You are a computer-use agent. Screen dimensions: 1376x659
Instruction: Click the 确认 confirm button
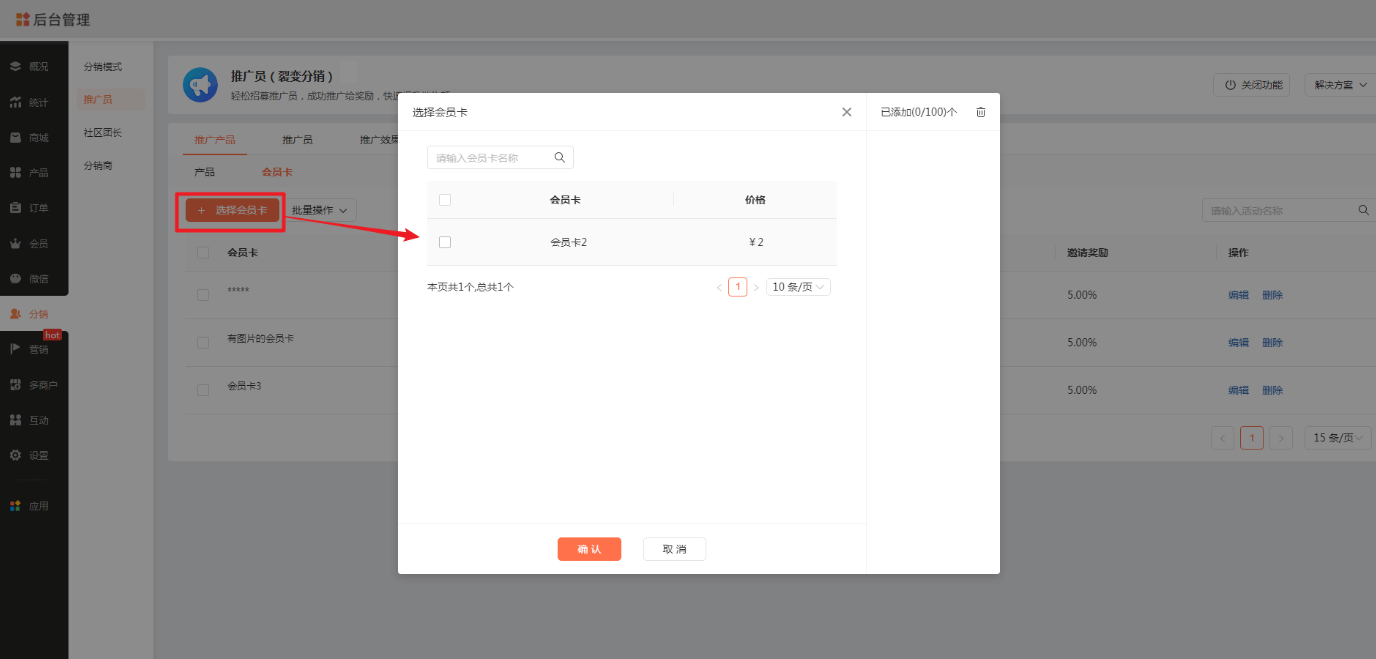tap(589, 549)
